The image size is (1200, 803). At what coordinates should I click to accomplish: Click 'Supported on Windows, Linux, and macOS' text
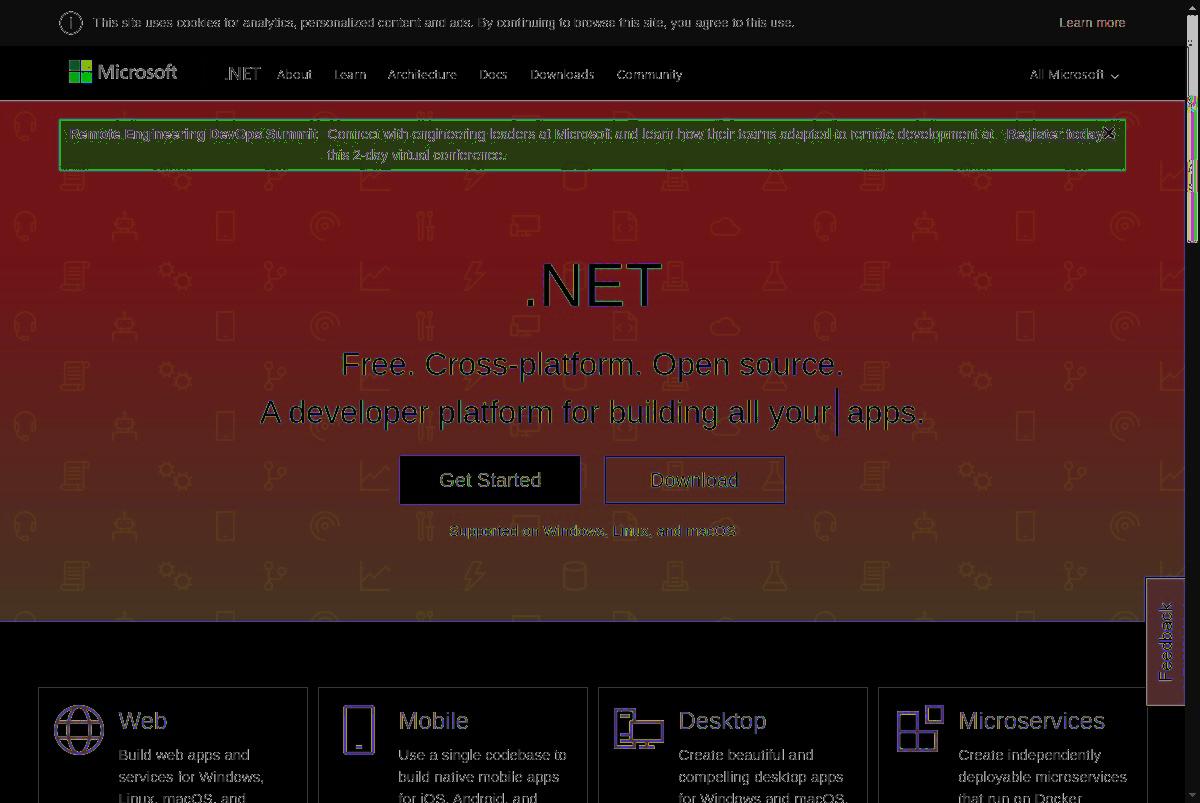tap(592, 531)
